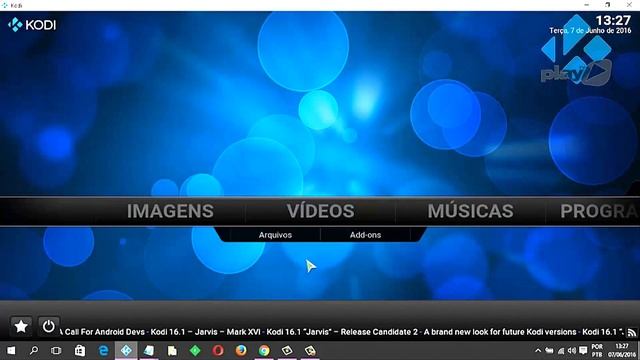
Task: Open the green diamond app in taskbar
Action: 195,351
